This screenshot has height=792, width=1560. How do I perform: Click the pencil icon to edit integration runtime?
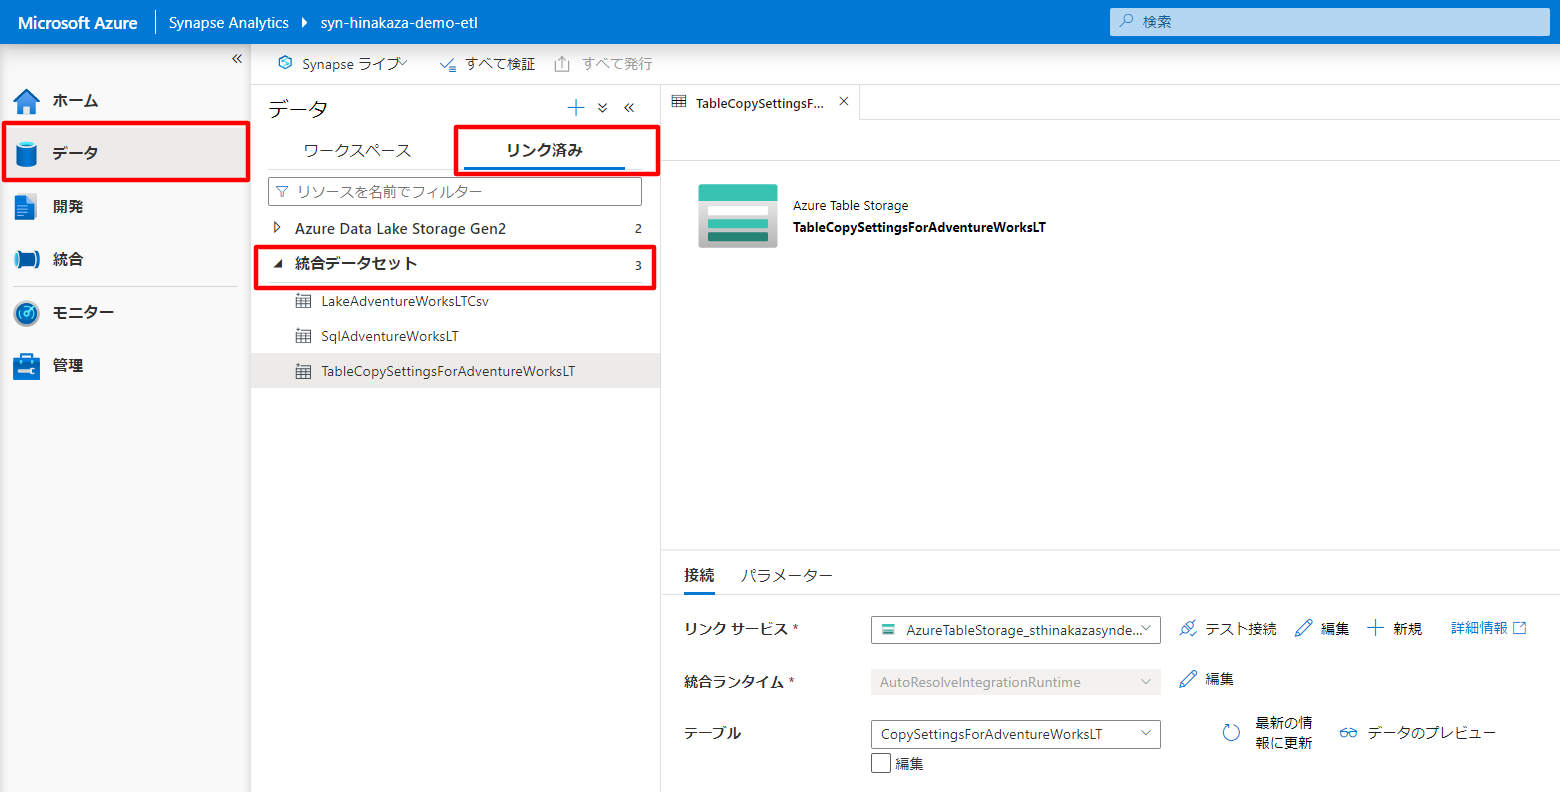[1188, 679]
